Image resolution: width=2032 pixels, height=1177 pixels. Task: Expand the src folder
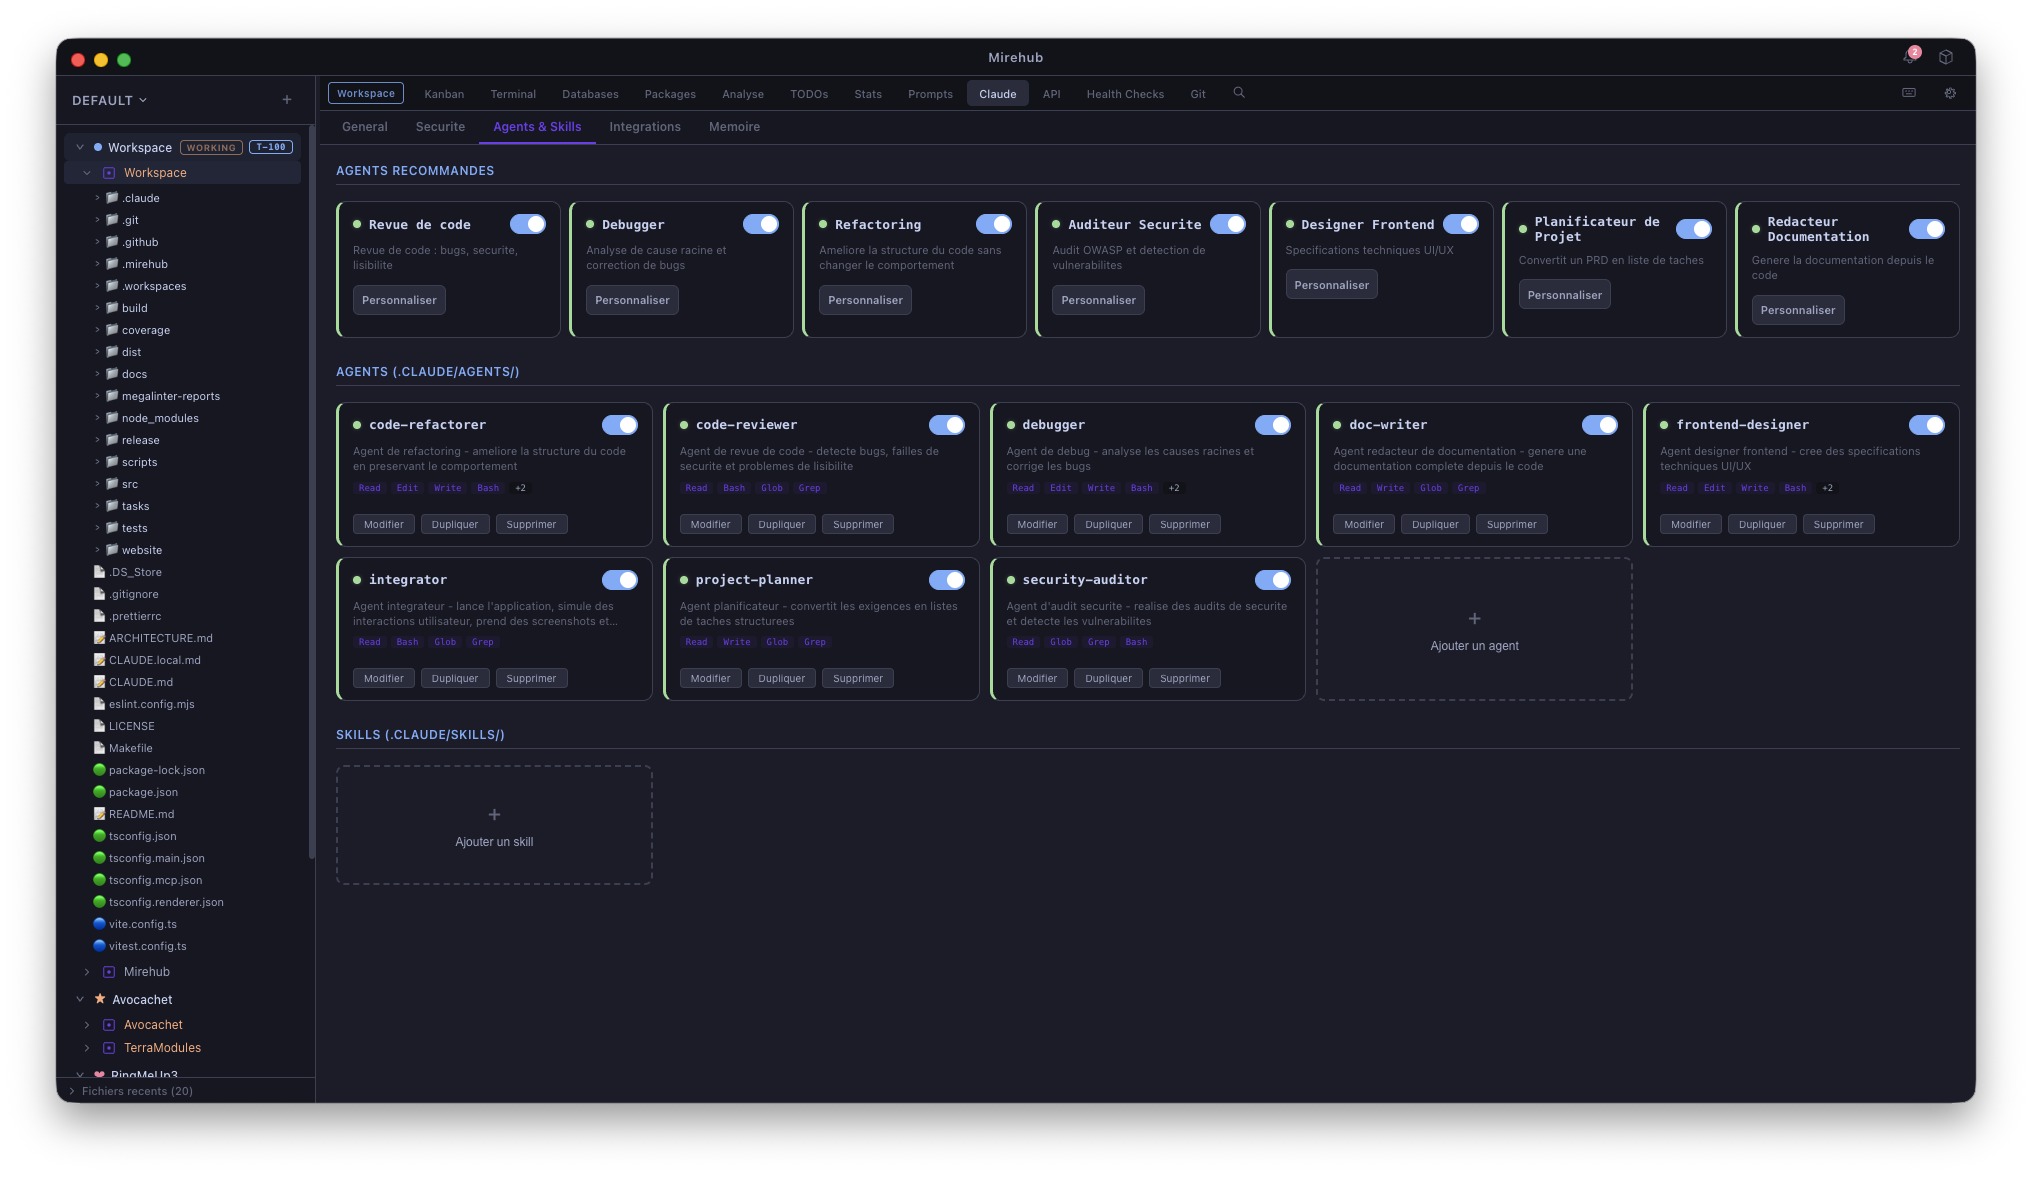coord(130,484)
